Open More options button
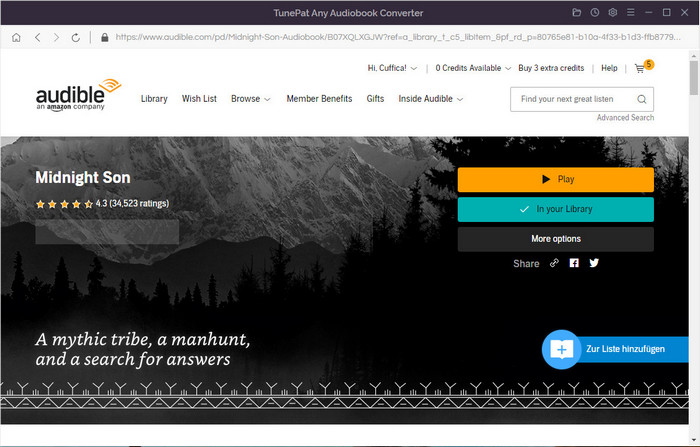700x447 pixels. 556,239
